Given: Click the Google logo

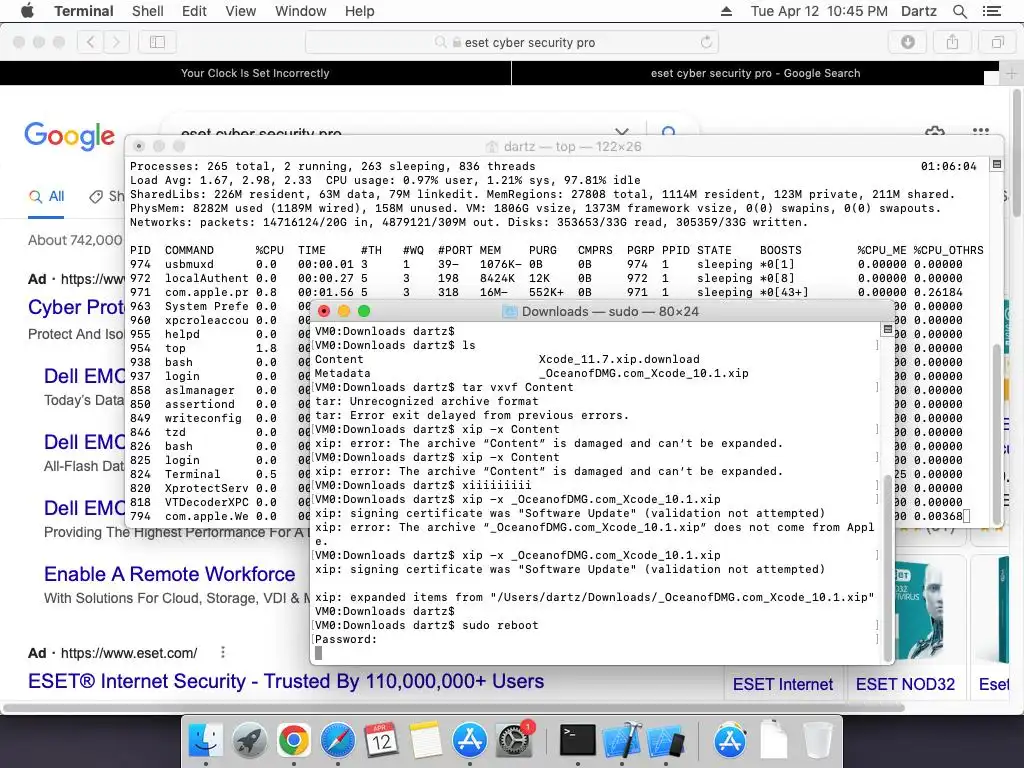Looking at the screenshot, I should [69, 136].
